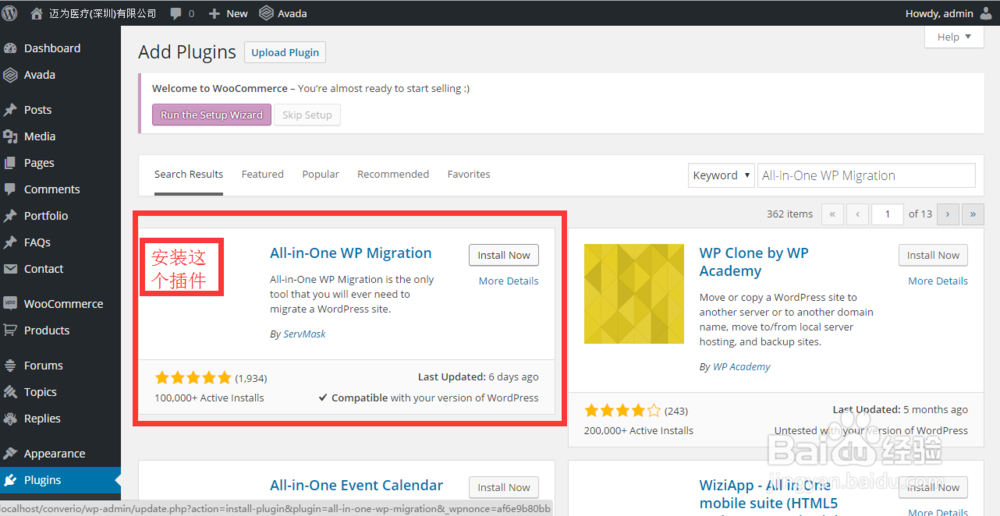1000x516 pixels.
Task: Click the Pages sidebar icon
Action: pyautogui.click(x=10, y=163)
